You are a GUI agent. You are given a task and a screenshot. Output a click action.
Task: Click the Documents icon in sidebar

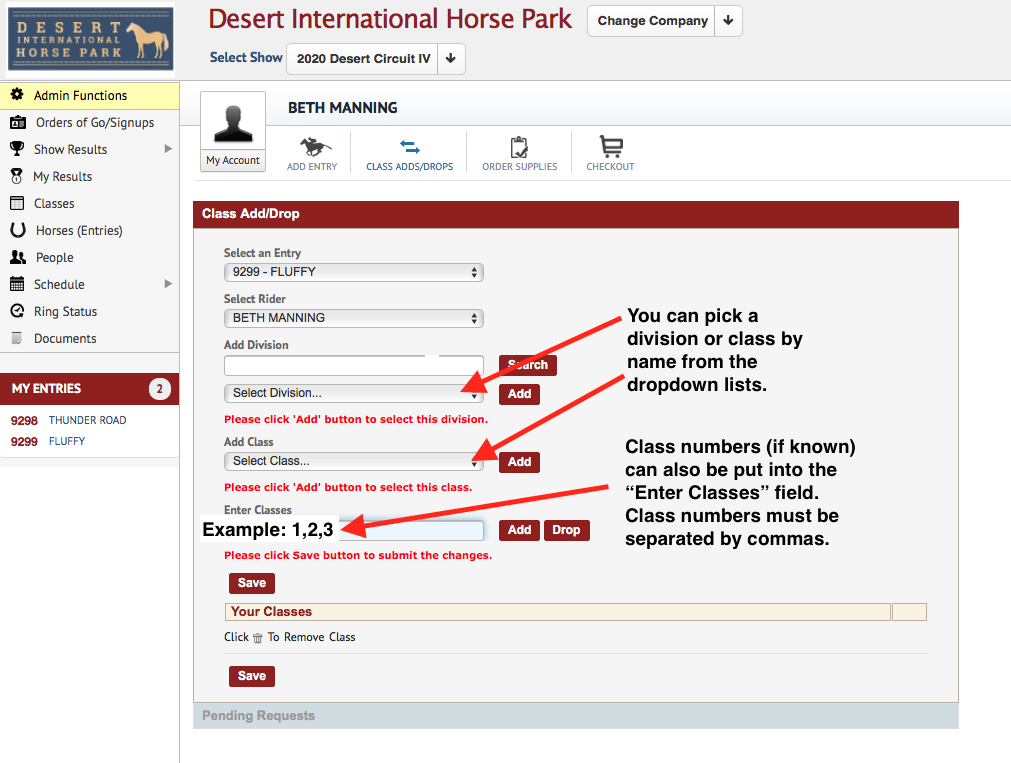[17, 338]
